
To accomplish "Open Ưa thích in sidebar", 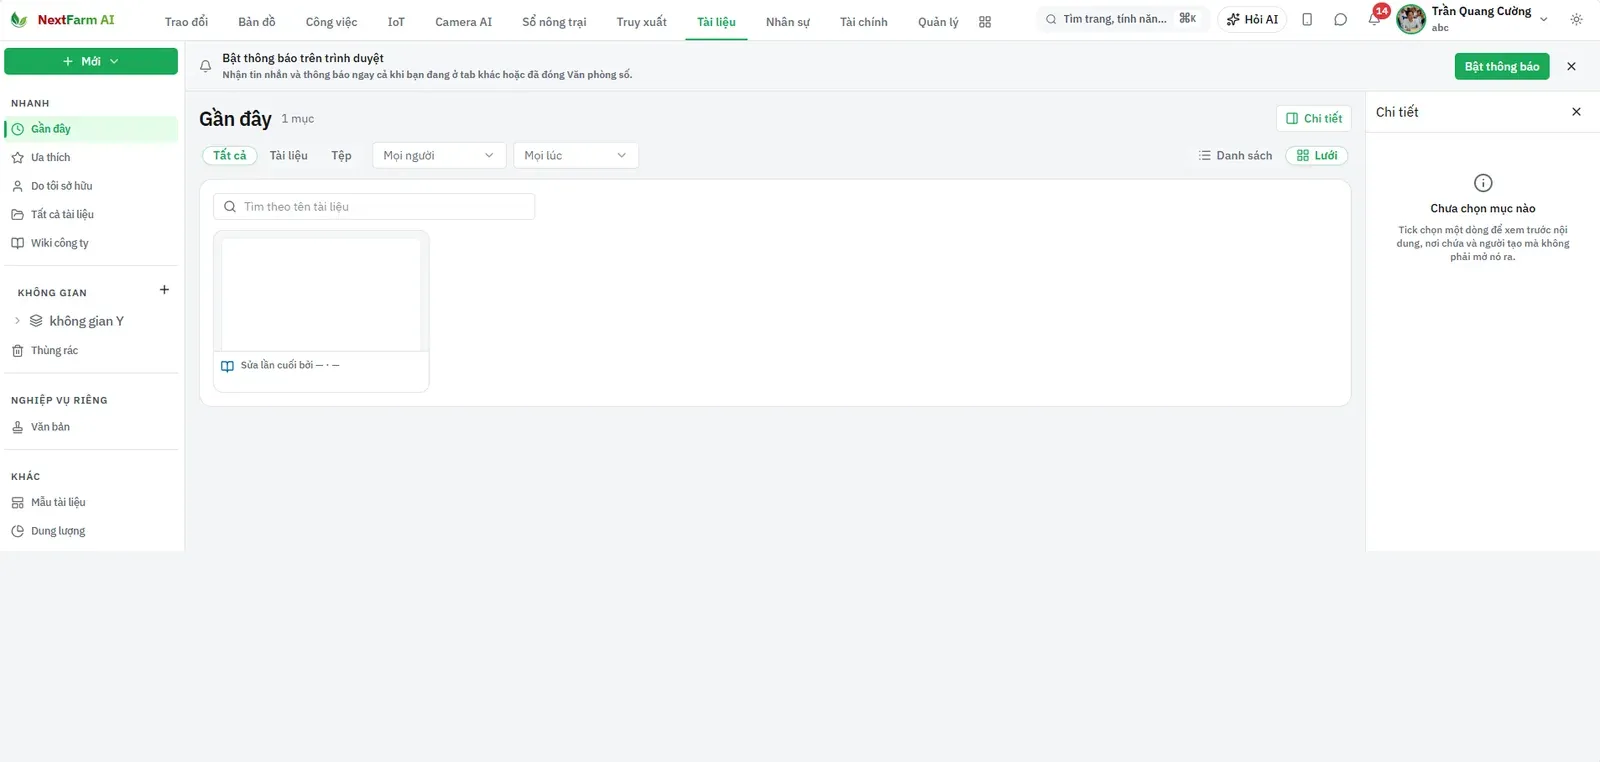I will point(91,158).
